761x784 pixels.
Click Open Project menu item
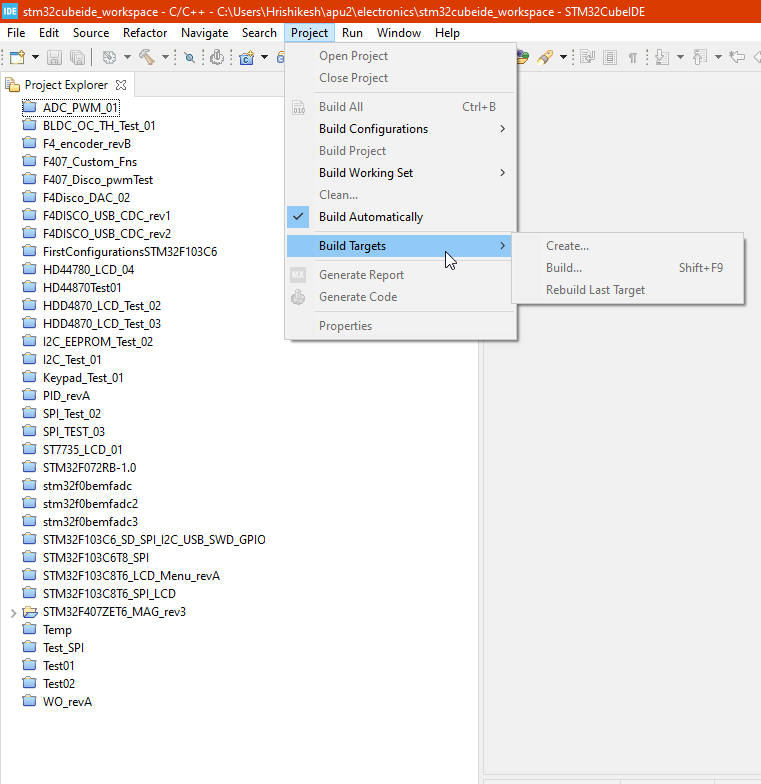[401, 56]
